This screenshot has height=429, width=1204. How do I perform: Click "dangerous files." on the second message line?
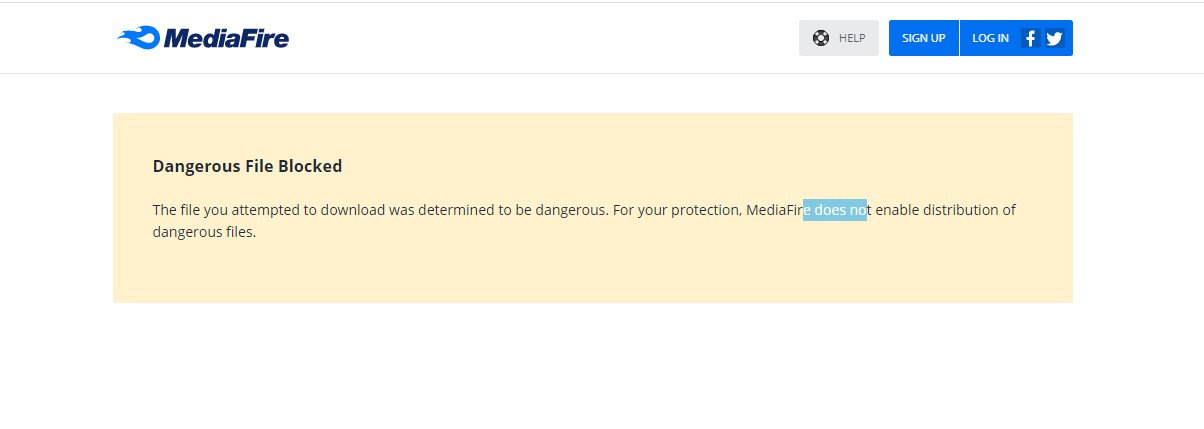tap(205, 232)
